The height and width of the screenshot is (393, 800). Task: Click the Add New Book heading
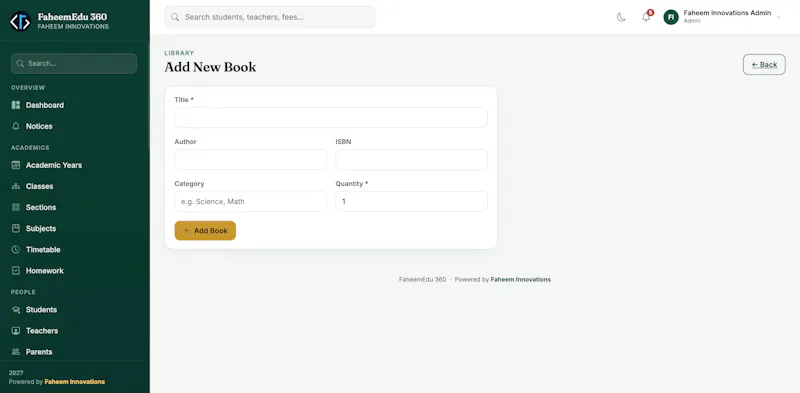210,67
